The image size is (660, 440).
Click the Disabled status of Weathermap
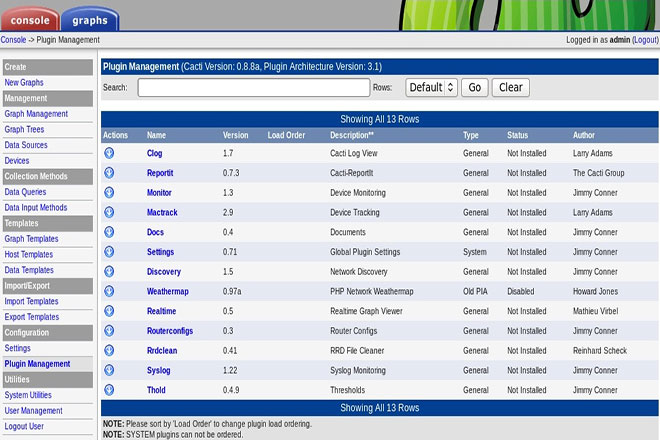click(x=520, y=291)
